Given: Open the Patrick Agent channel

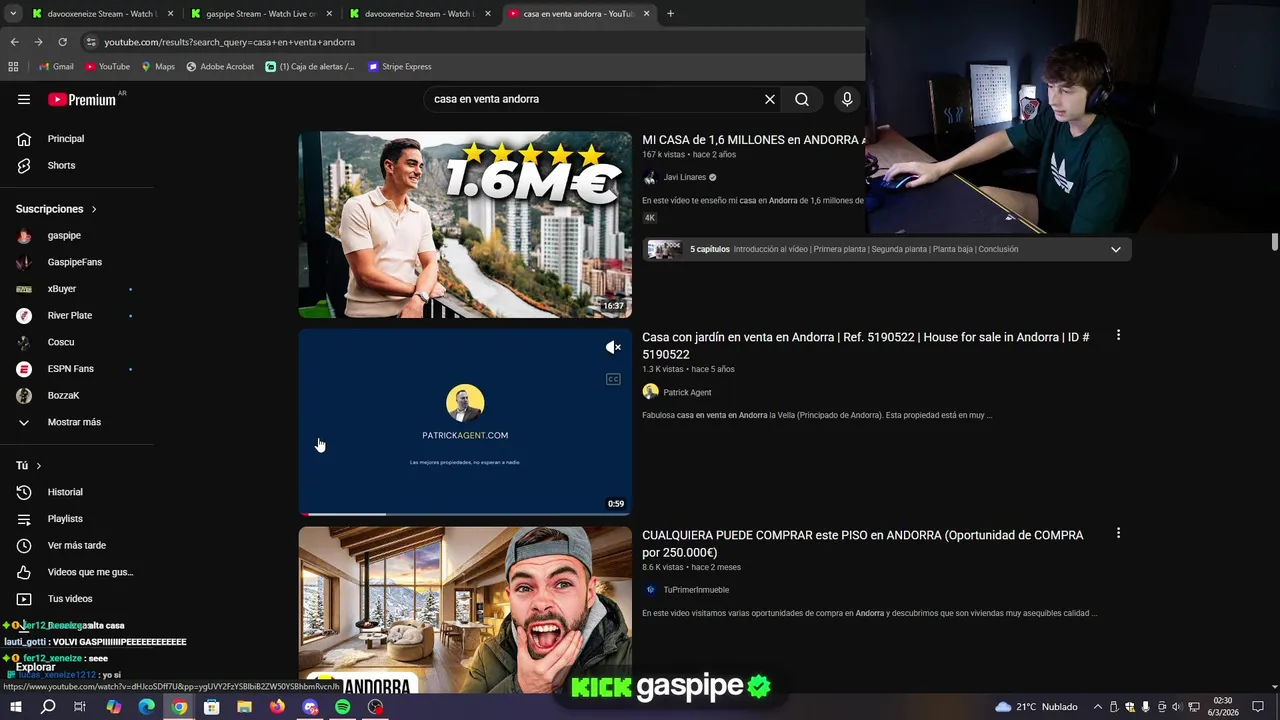Looking at the screenshot, I should pos(687,392).
